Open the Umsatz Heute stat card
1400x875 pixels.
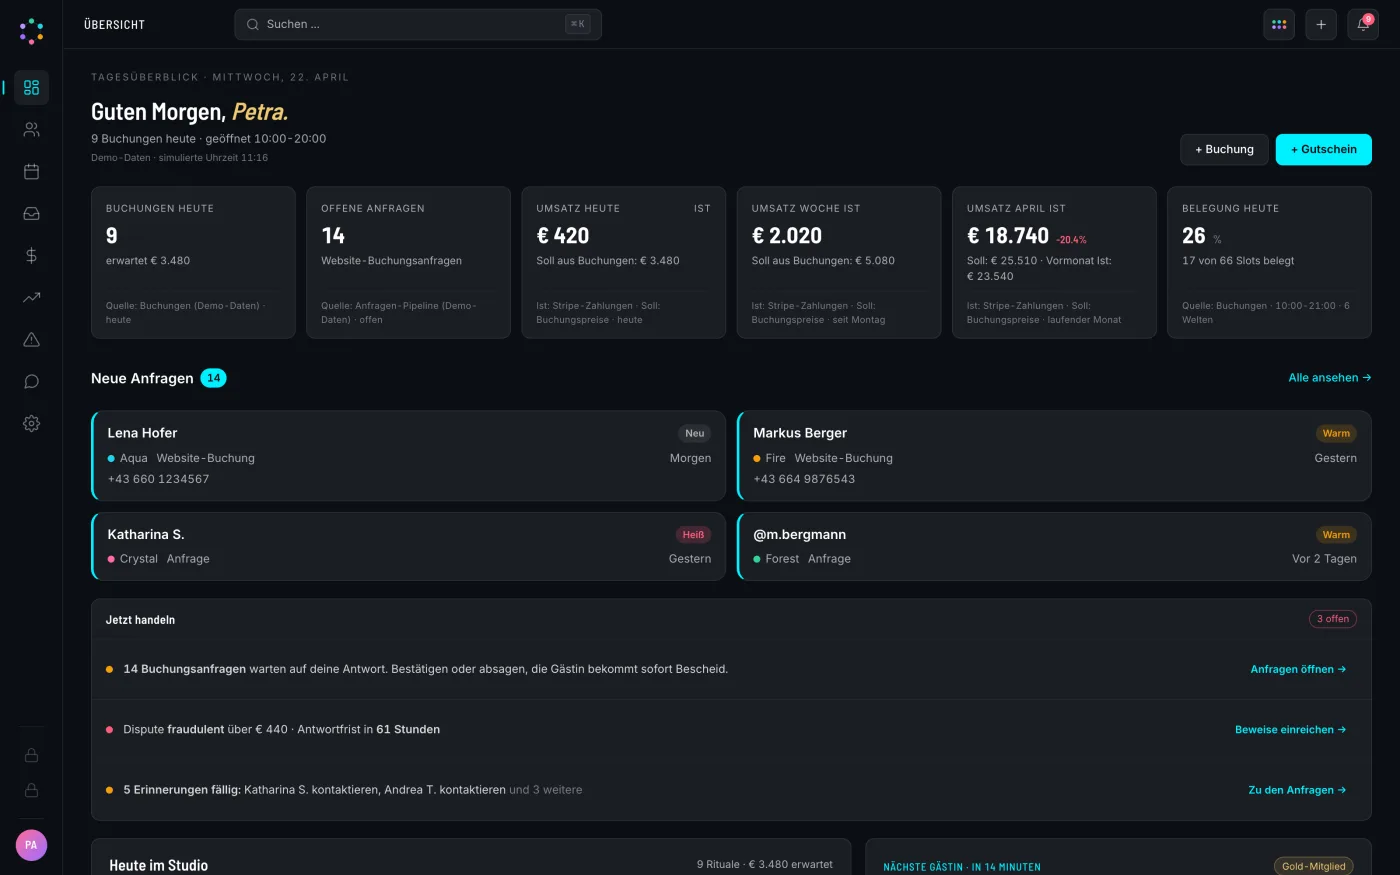pyautogui.click(x=624, y=263)
